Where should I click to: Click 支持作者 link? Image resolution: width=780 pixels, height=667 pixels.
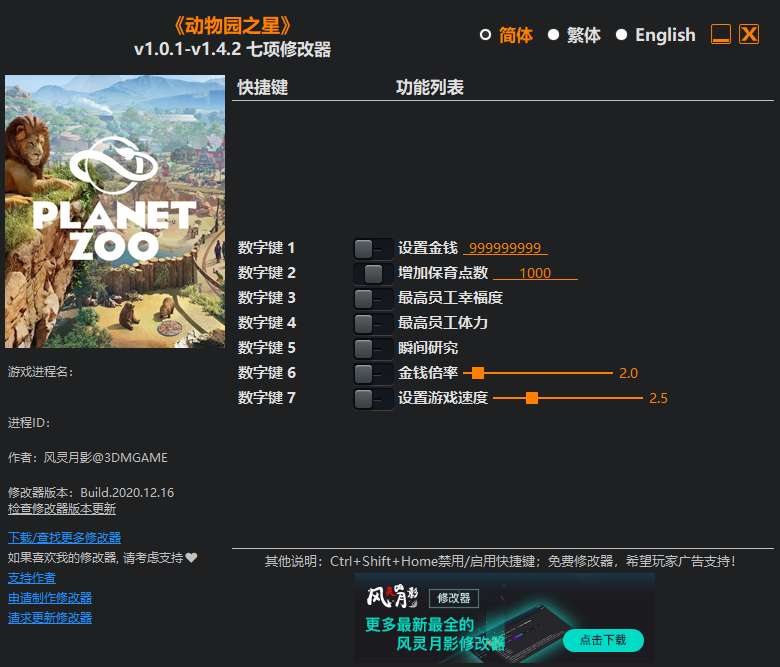[x=32, y=578]
